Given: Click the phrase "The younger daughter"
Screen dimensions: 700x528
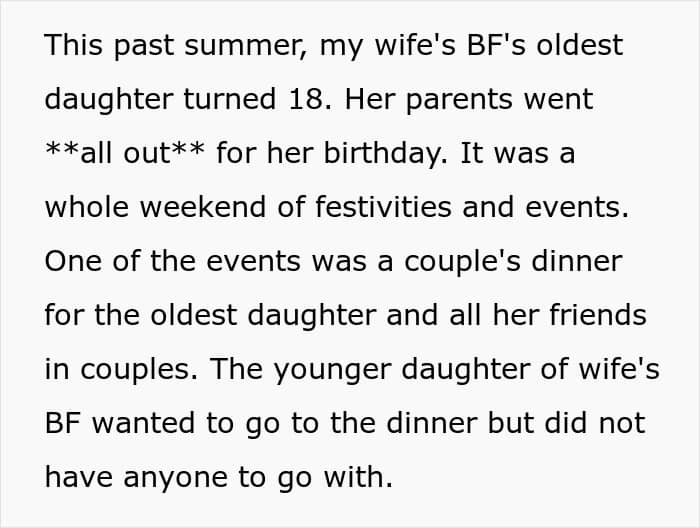Looking at the screenshot, I should tap(357, 370).
